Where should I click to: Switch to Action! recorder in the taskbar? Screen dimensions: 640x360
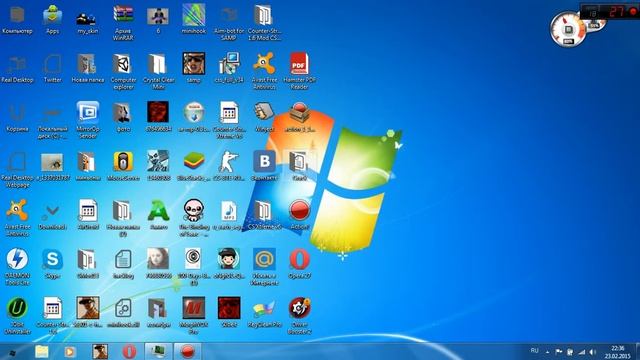coord(187,351)
